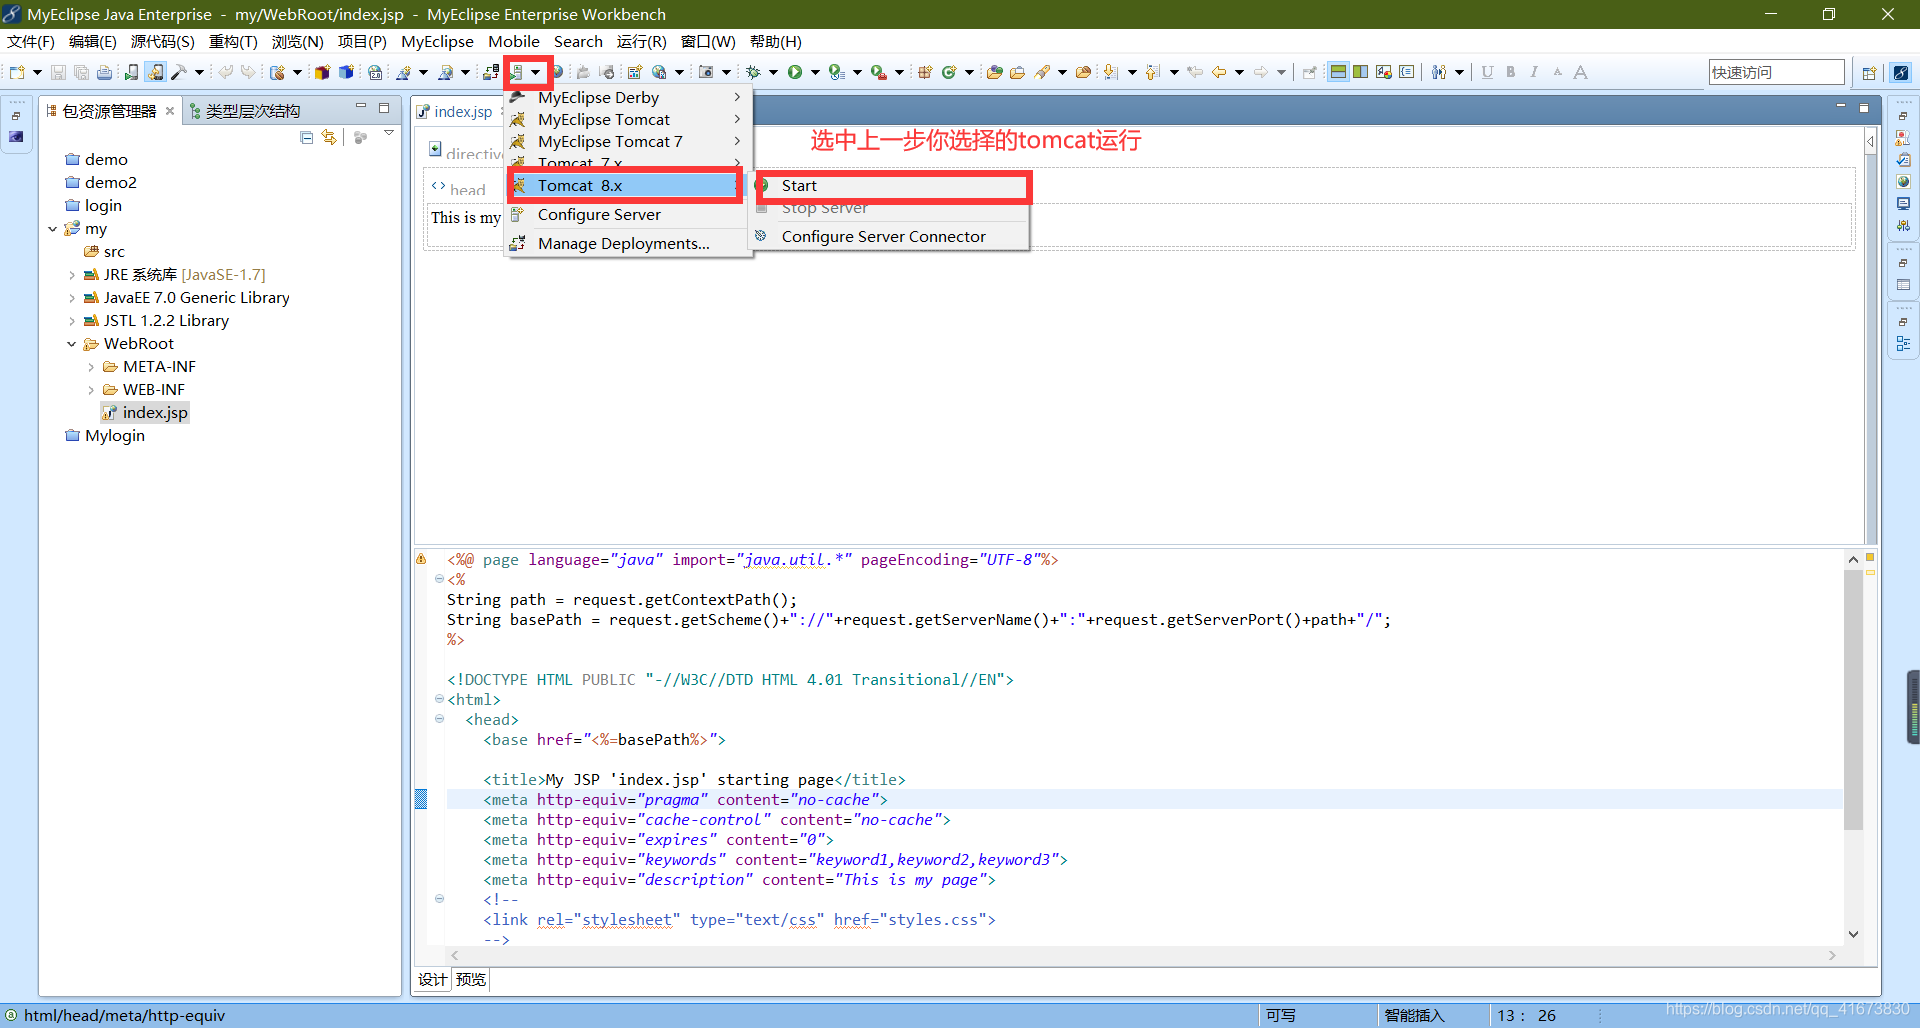Click the Underline formatting icon
Viewport: 1920px width, 1028px height.
(x=1487, y=72)
